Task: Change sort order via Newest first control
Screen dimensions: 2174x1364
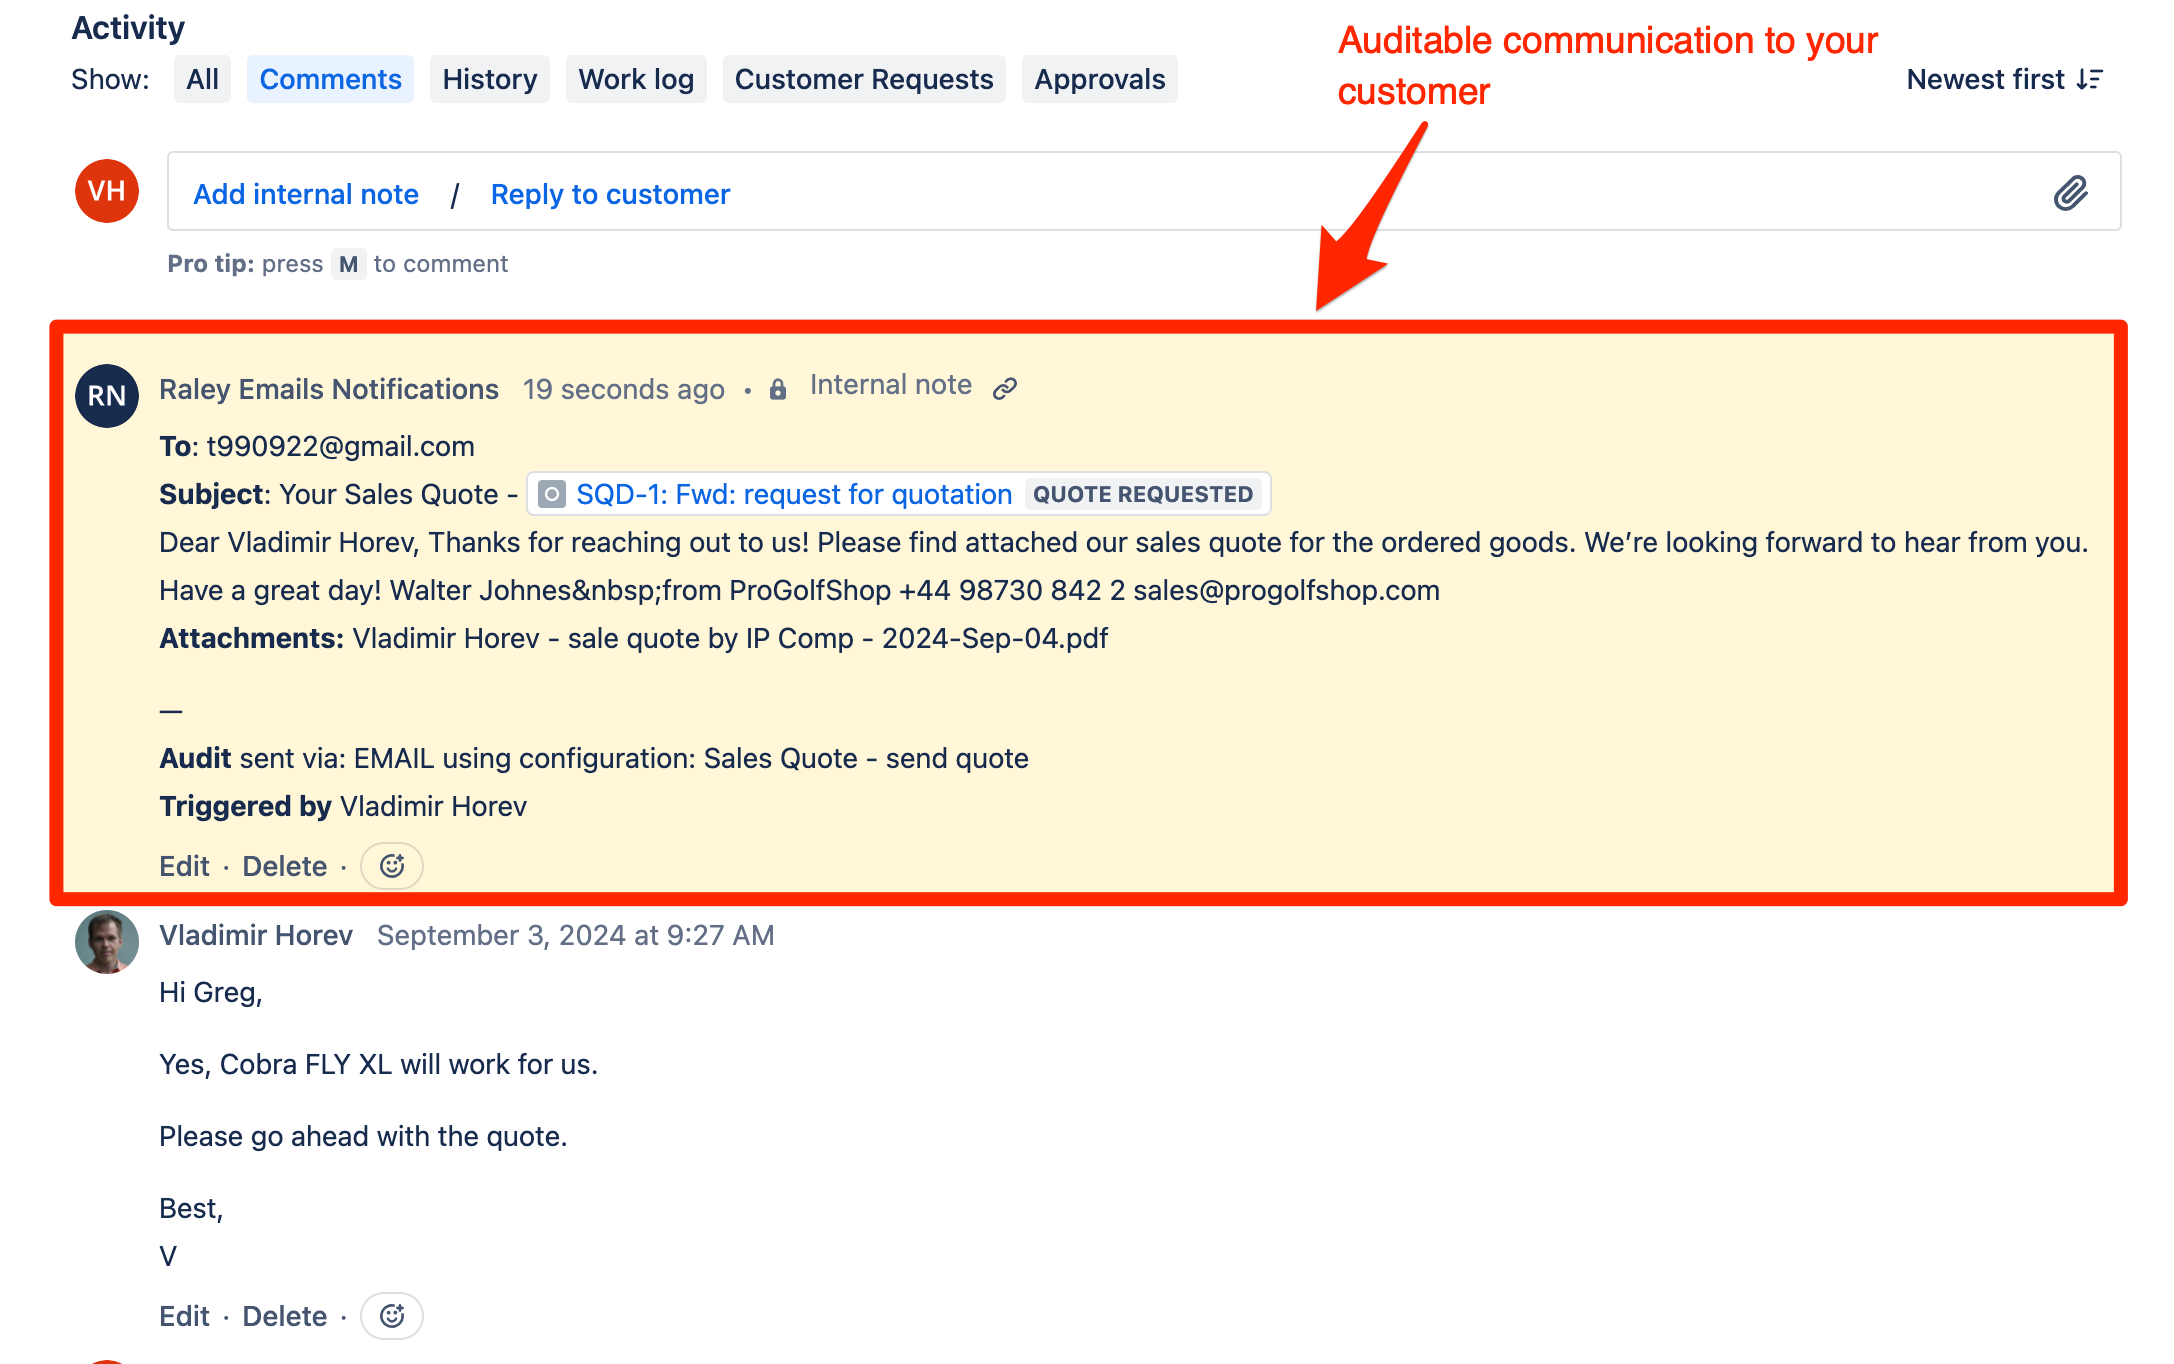Action: pos(2003,78)
